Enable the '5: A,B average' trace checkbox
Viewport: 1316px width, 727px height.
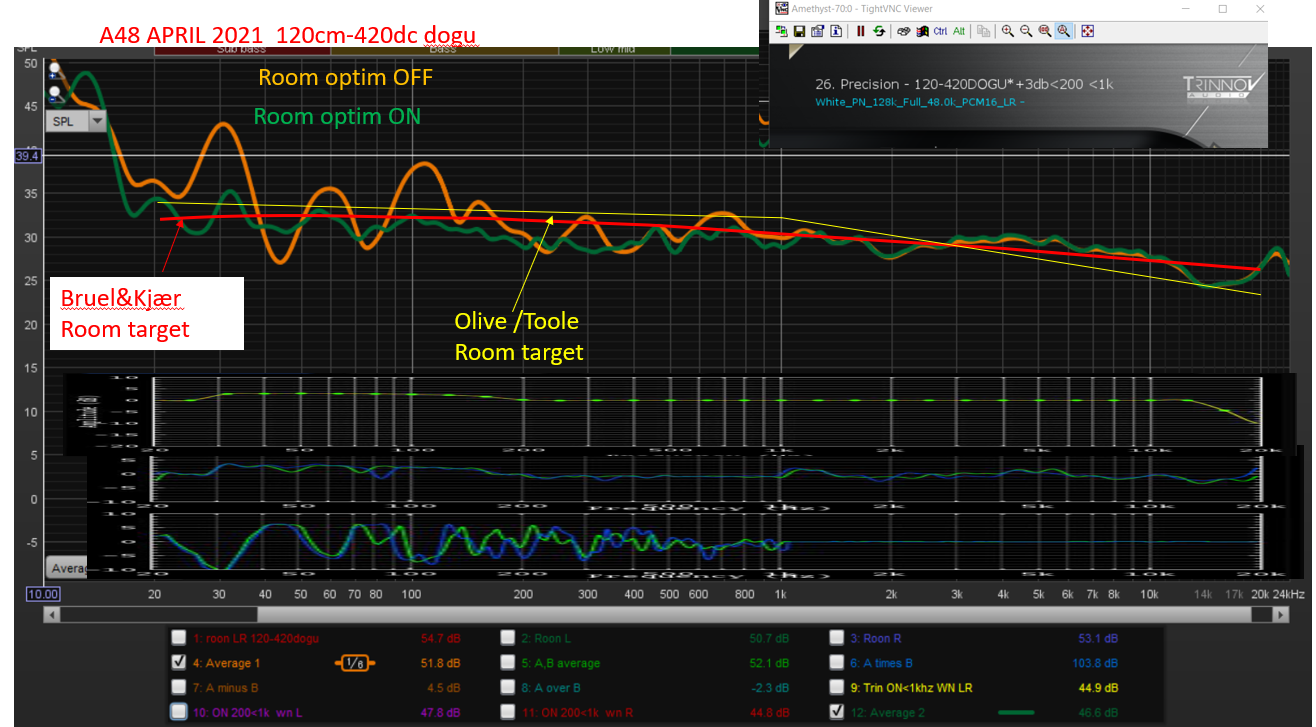(508, 663)
